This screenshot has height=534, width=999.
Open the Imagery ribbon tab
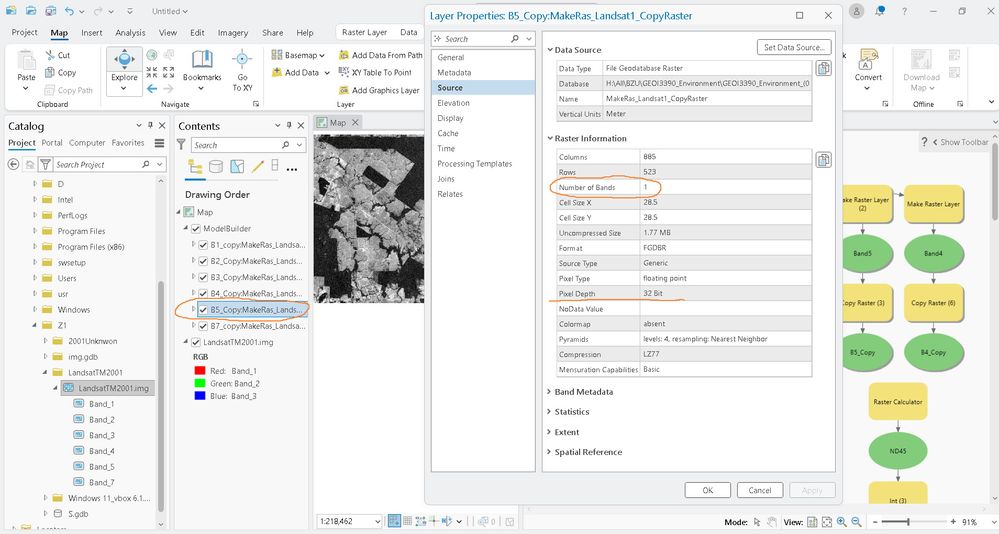pyautogui.click(x=234, y=33)
